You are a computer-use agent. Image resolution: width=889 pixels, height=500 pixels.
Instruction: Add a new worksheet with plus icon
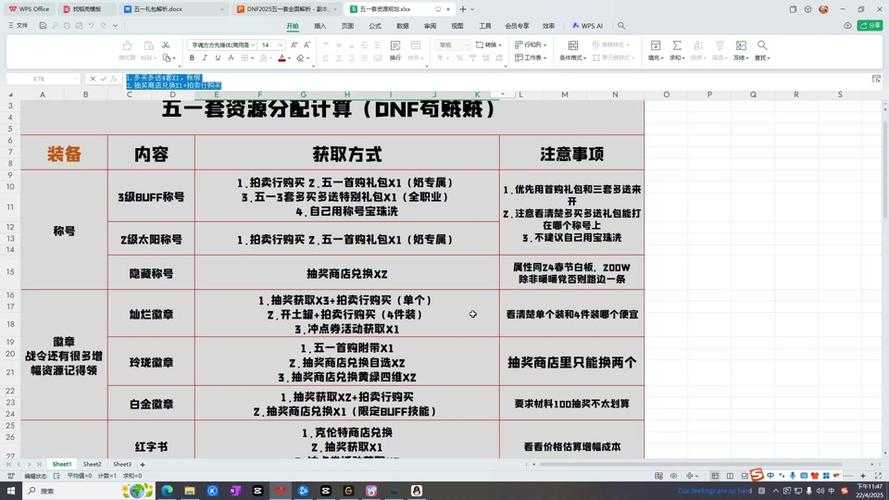(143, 464)
